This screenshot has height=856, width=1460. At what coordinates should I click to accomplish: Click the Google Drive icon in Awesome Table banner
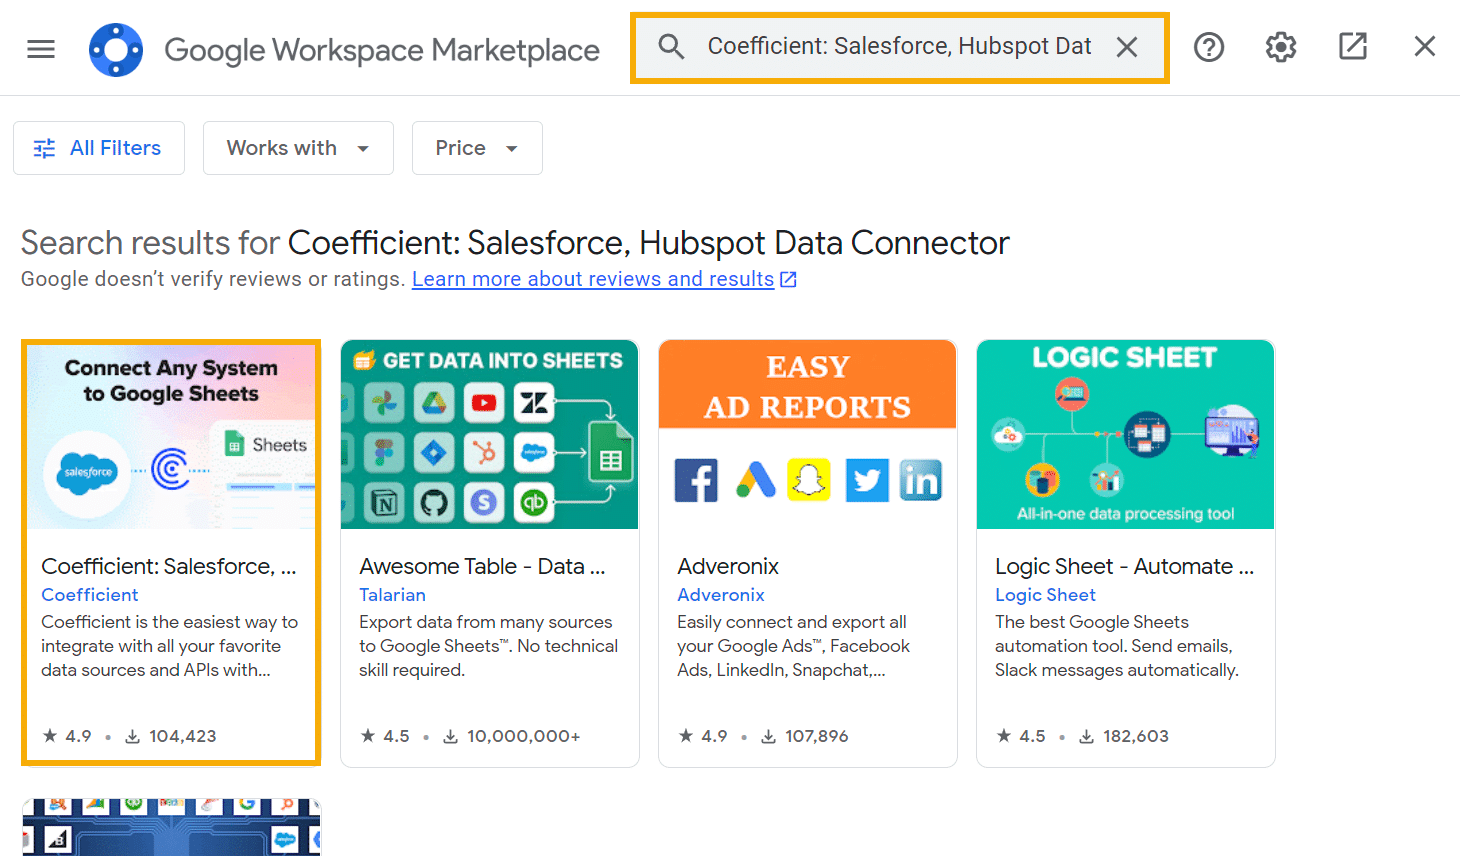point(434,403)
